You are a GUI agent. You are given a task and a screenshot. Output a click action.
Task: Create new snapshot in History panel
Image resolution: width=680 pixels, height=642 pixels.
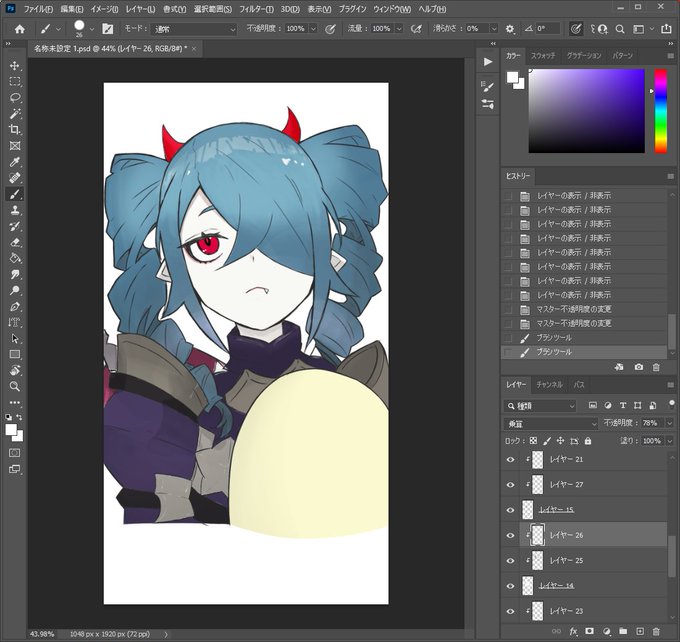639,367
